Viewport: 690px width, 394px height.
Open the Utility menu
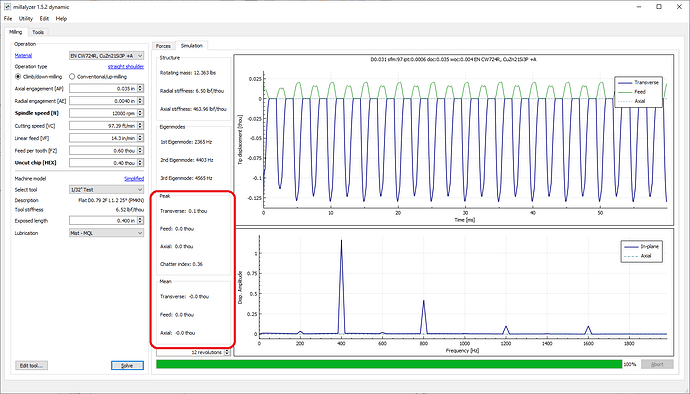click(x=26, y=18)
